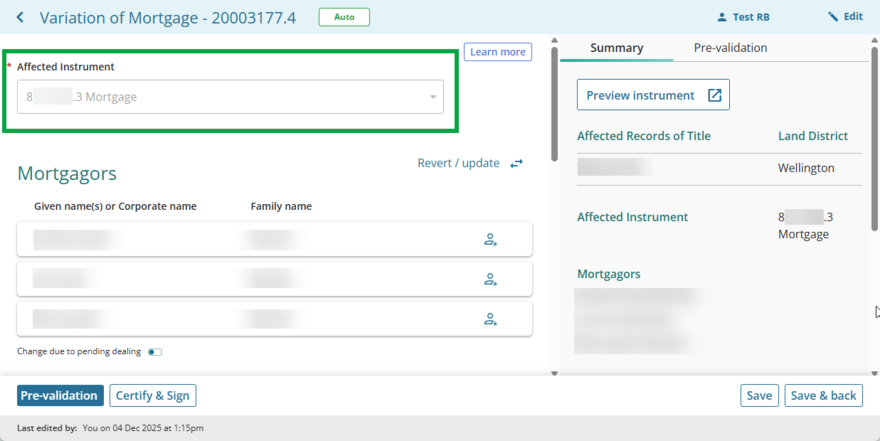880x441 pixels.
Task: Click the second mortgagor's person icon
Action: click(491, 279)
